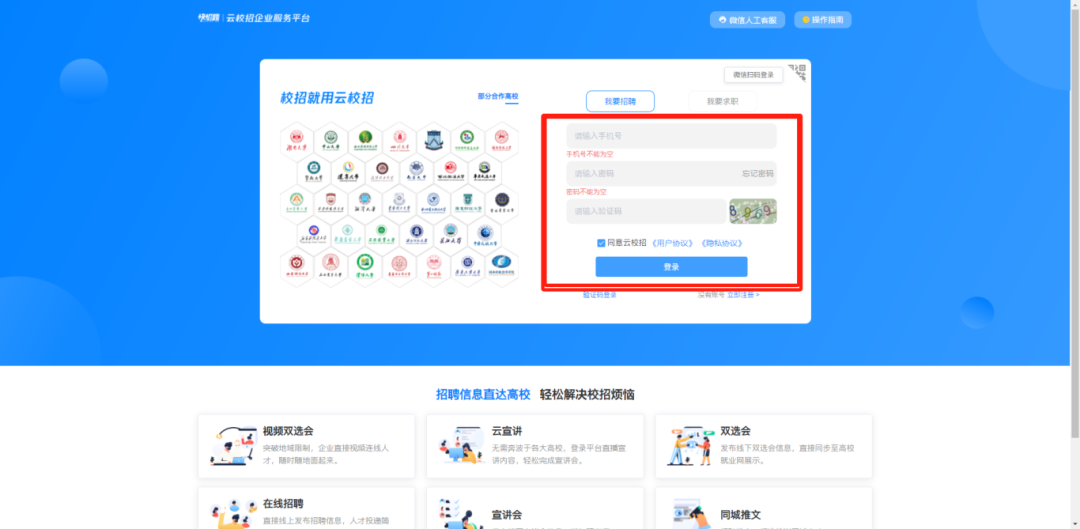Click 立即注册 to register an account
The image size is (1080, 529).
pos(742,295)
